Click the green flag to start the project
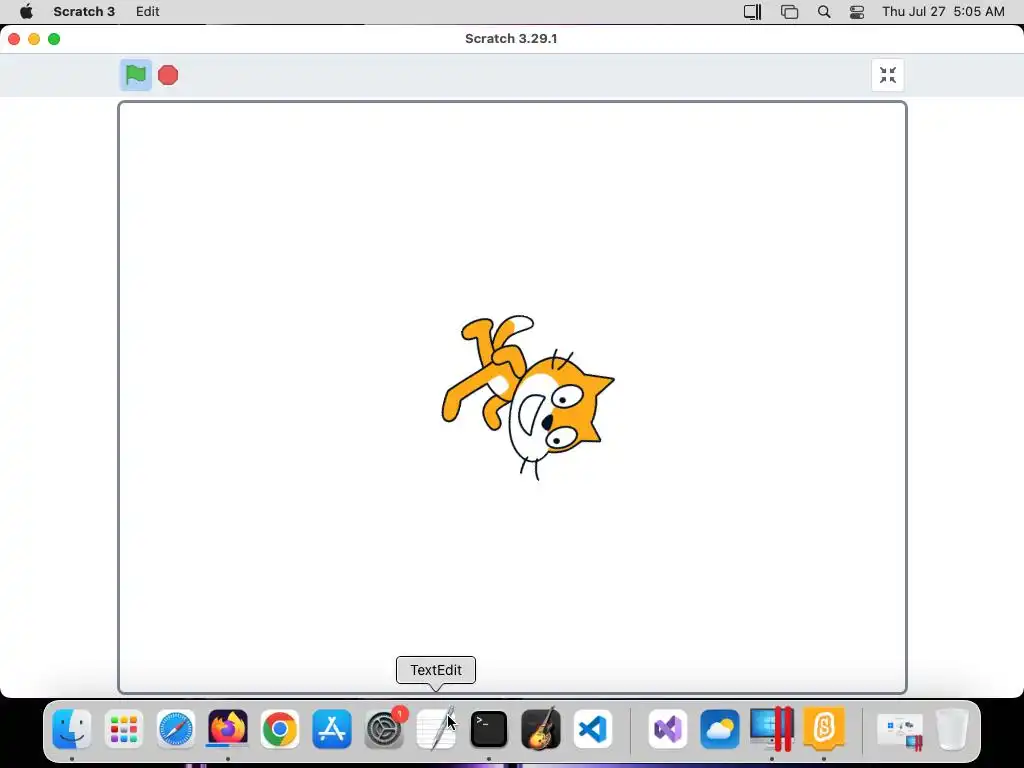 136,75
